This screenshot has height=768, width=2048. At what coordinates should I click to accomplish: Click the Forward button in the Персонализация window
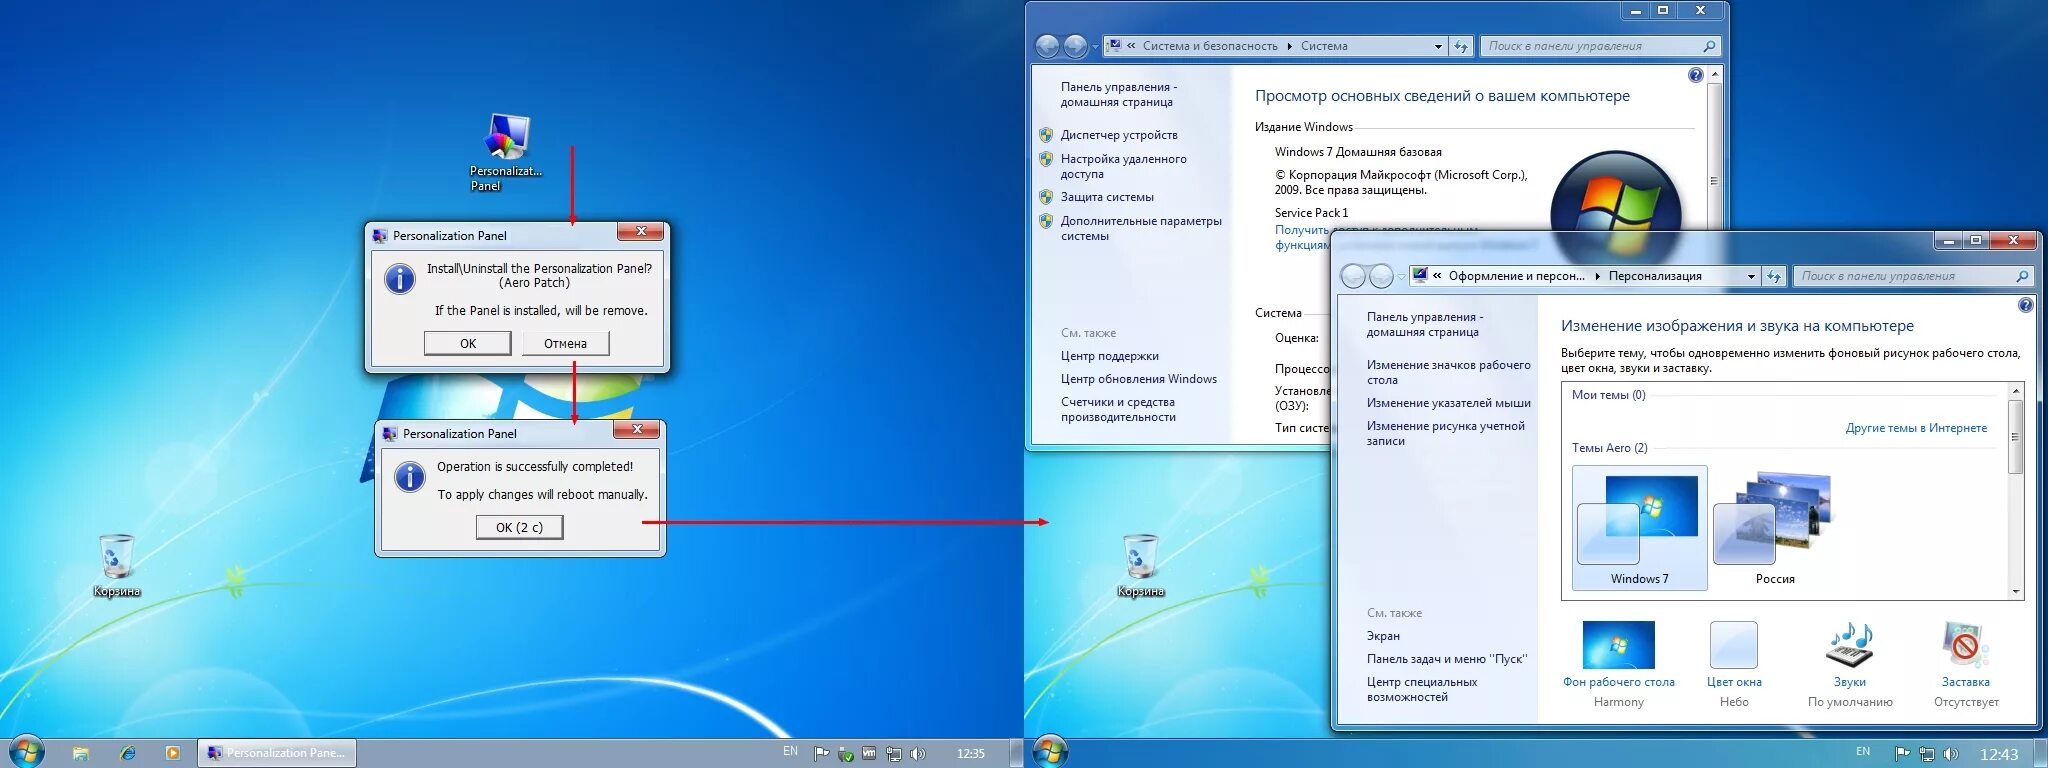[x=1381, y=276]
